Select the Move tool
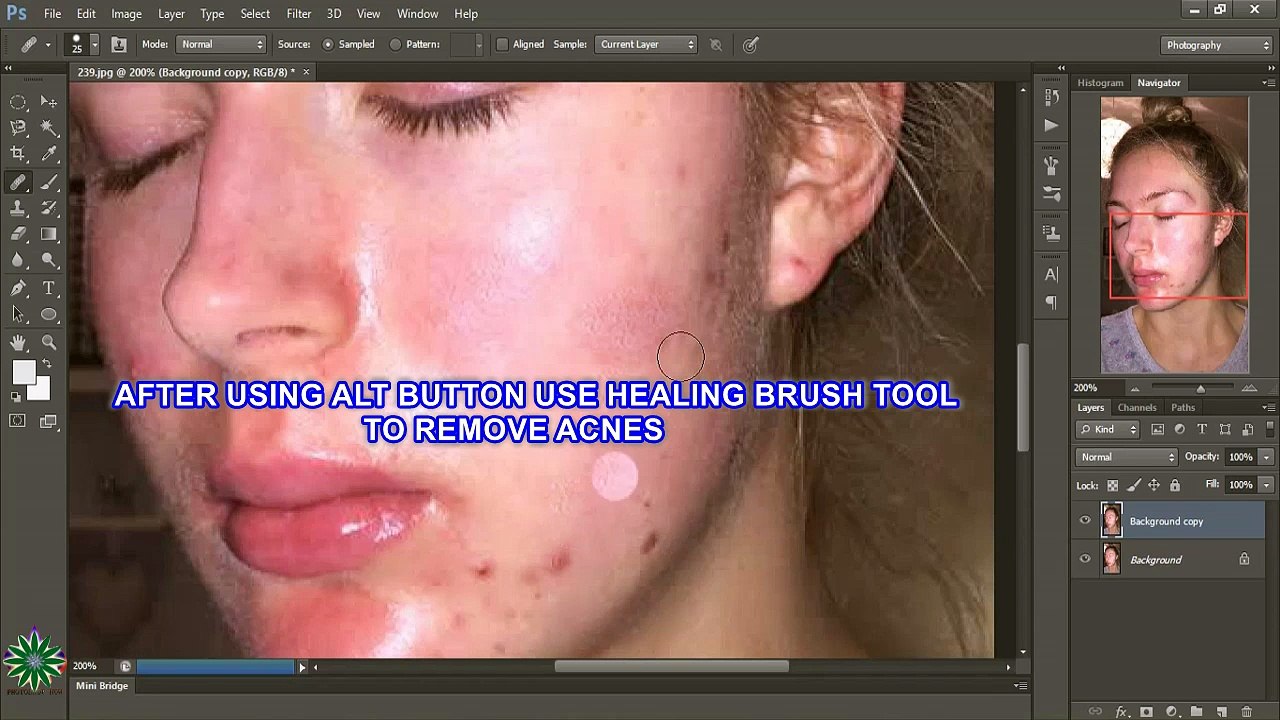Image resolution: width=1280 pixels, height=720 pixels. coord(49,102)
